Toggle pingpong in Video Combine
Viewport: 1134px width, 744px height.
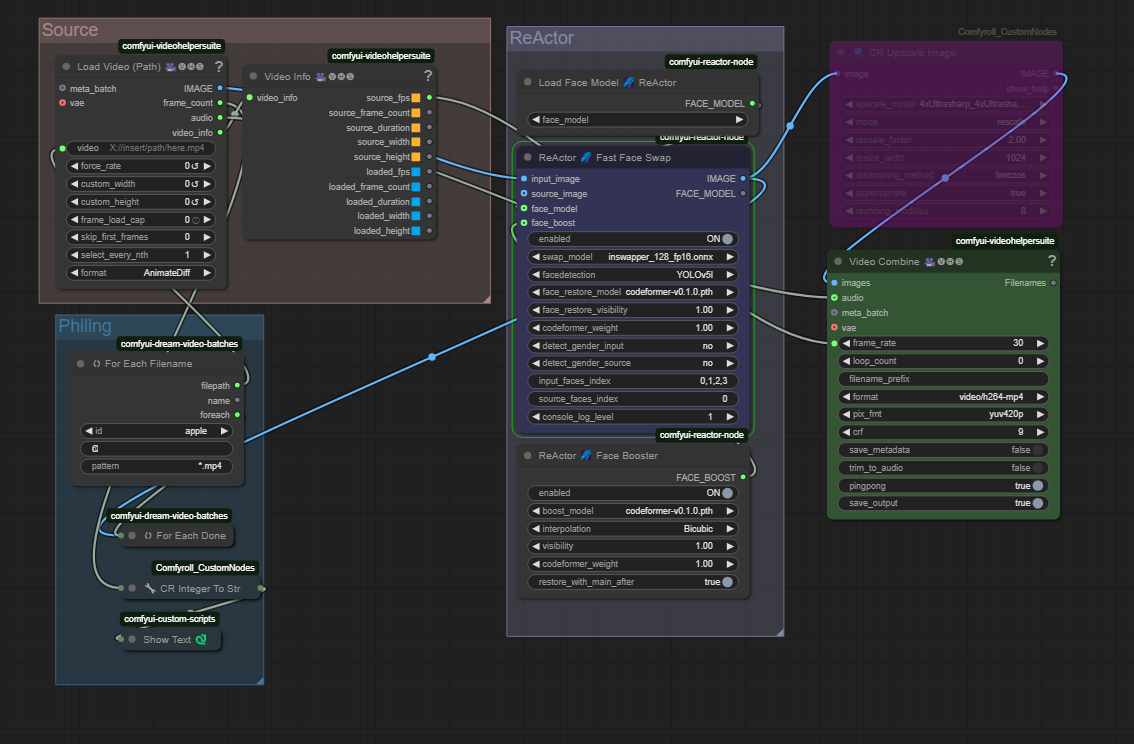[1037, 486]
